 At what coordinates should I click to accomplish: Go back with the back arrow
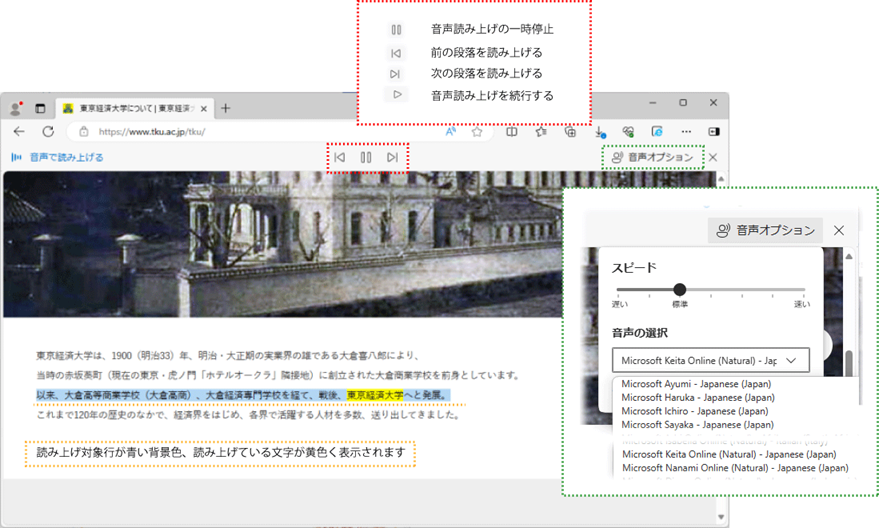coord(19,132)
